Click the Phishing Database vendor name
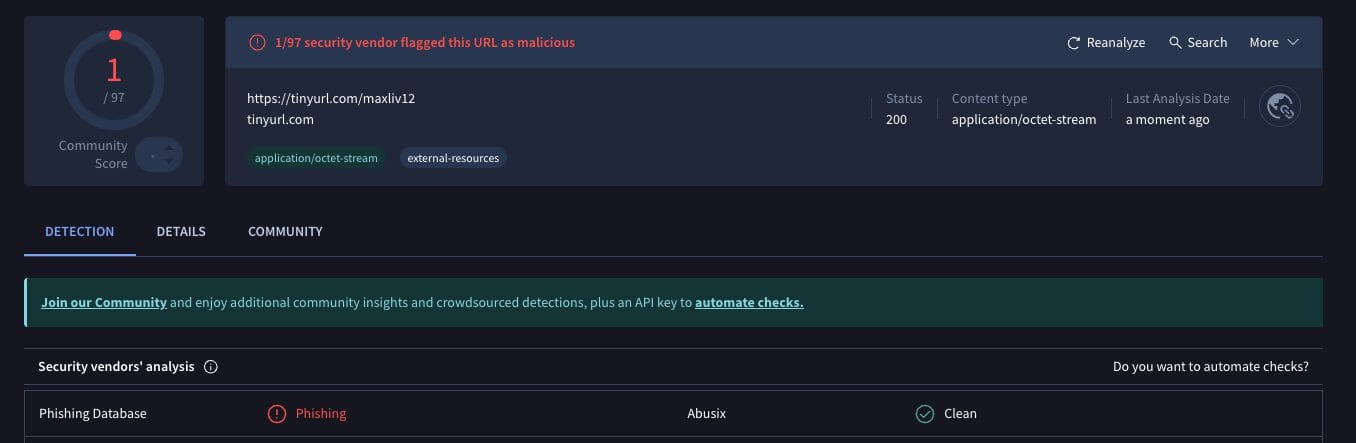Screen dimensions: 1356x443 pos(93,414)
